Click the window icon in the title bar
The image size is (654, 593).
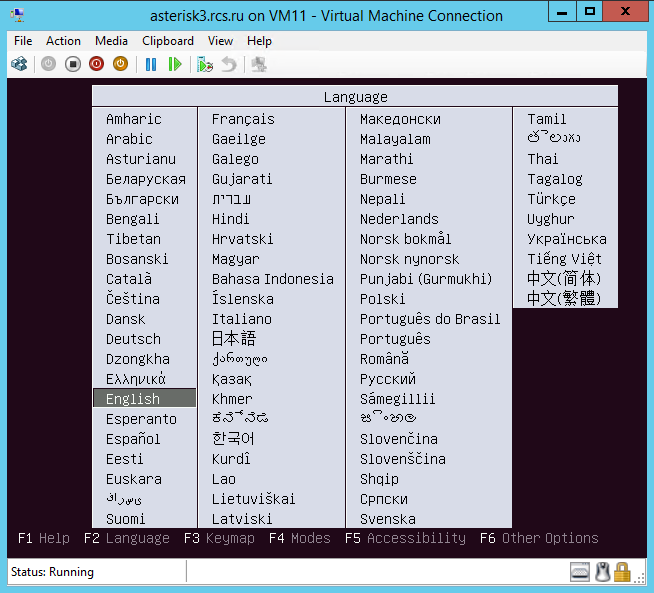pos(17,15)
